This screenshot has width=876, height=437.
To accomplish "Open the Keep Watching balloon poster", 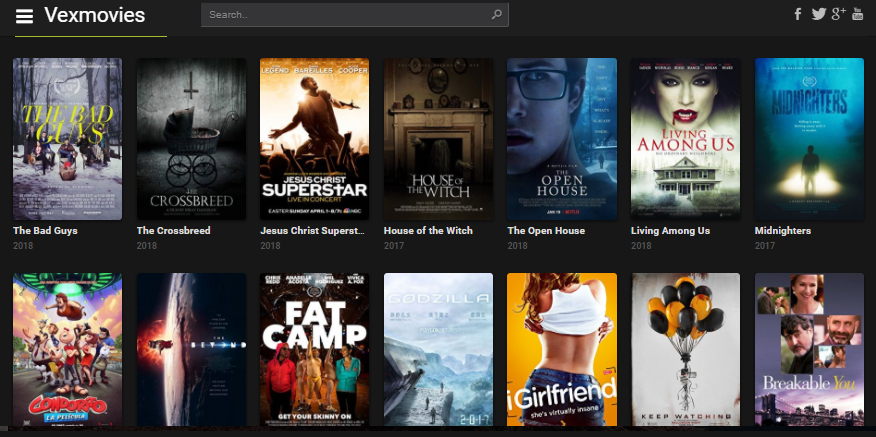I will tap(685, 350).
